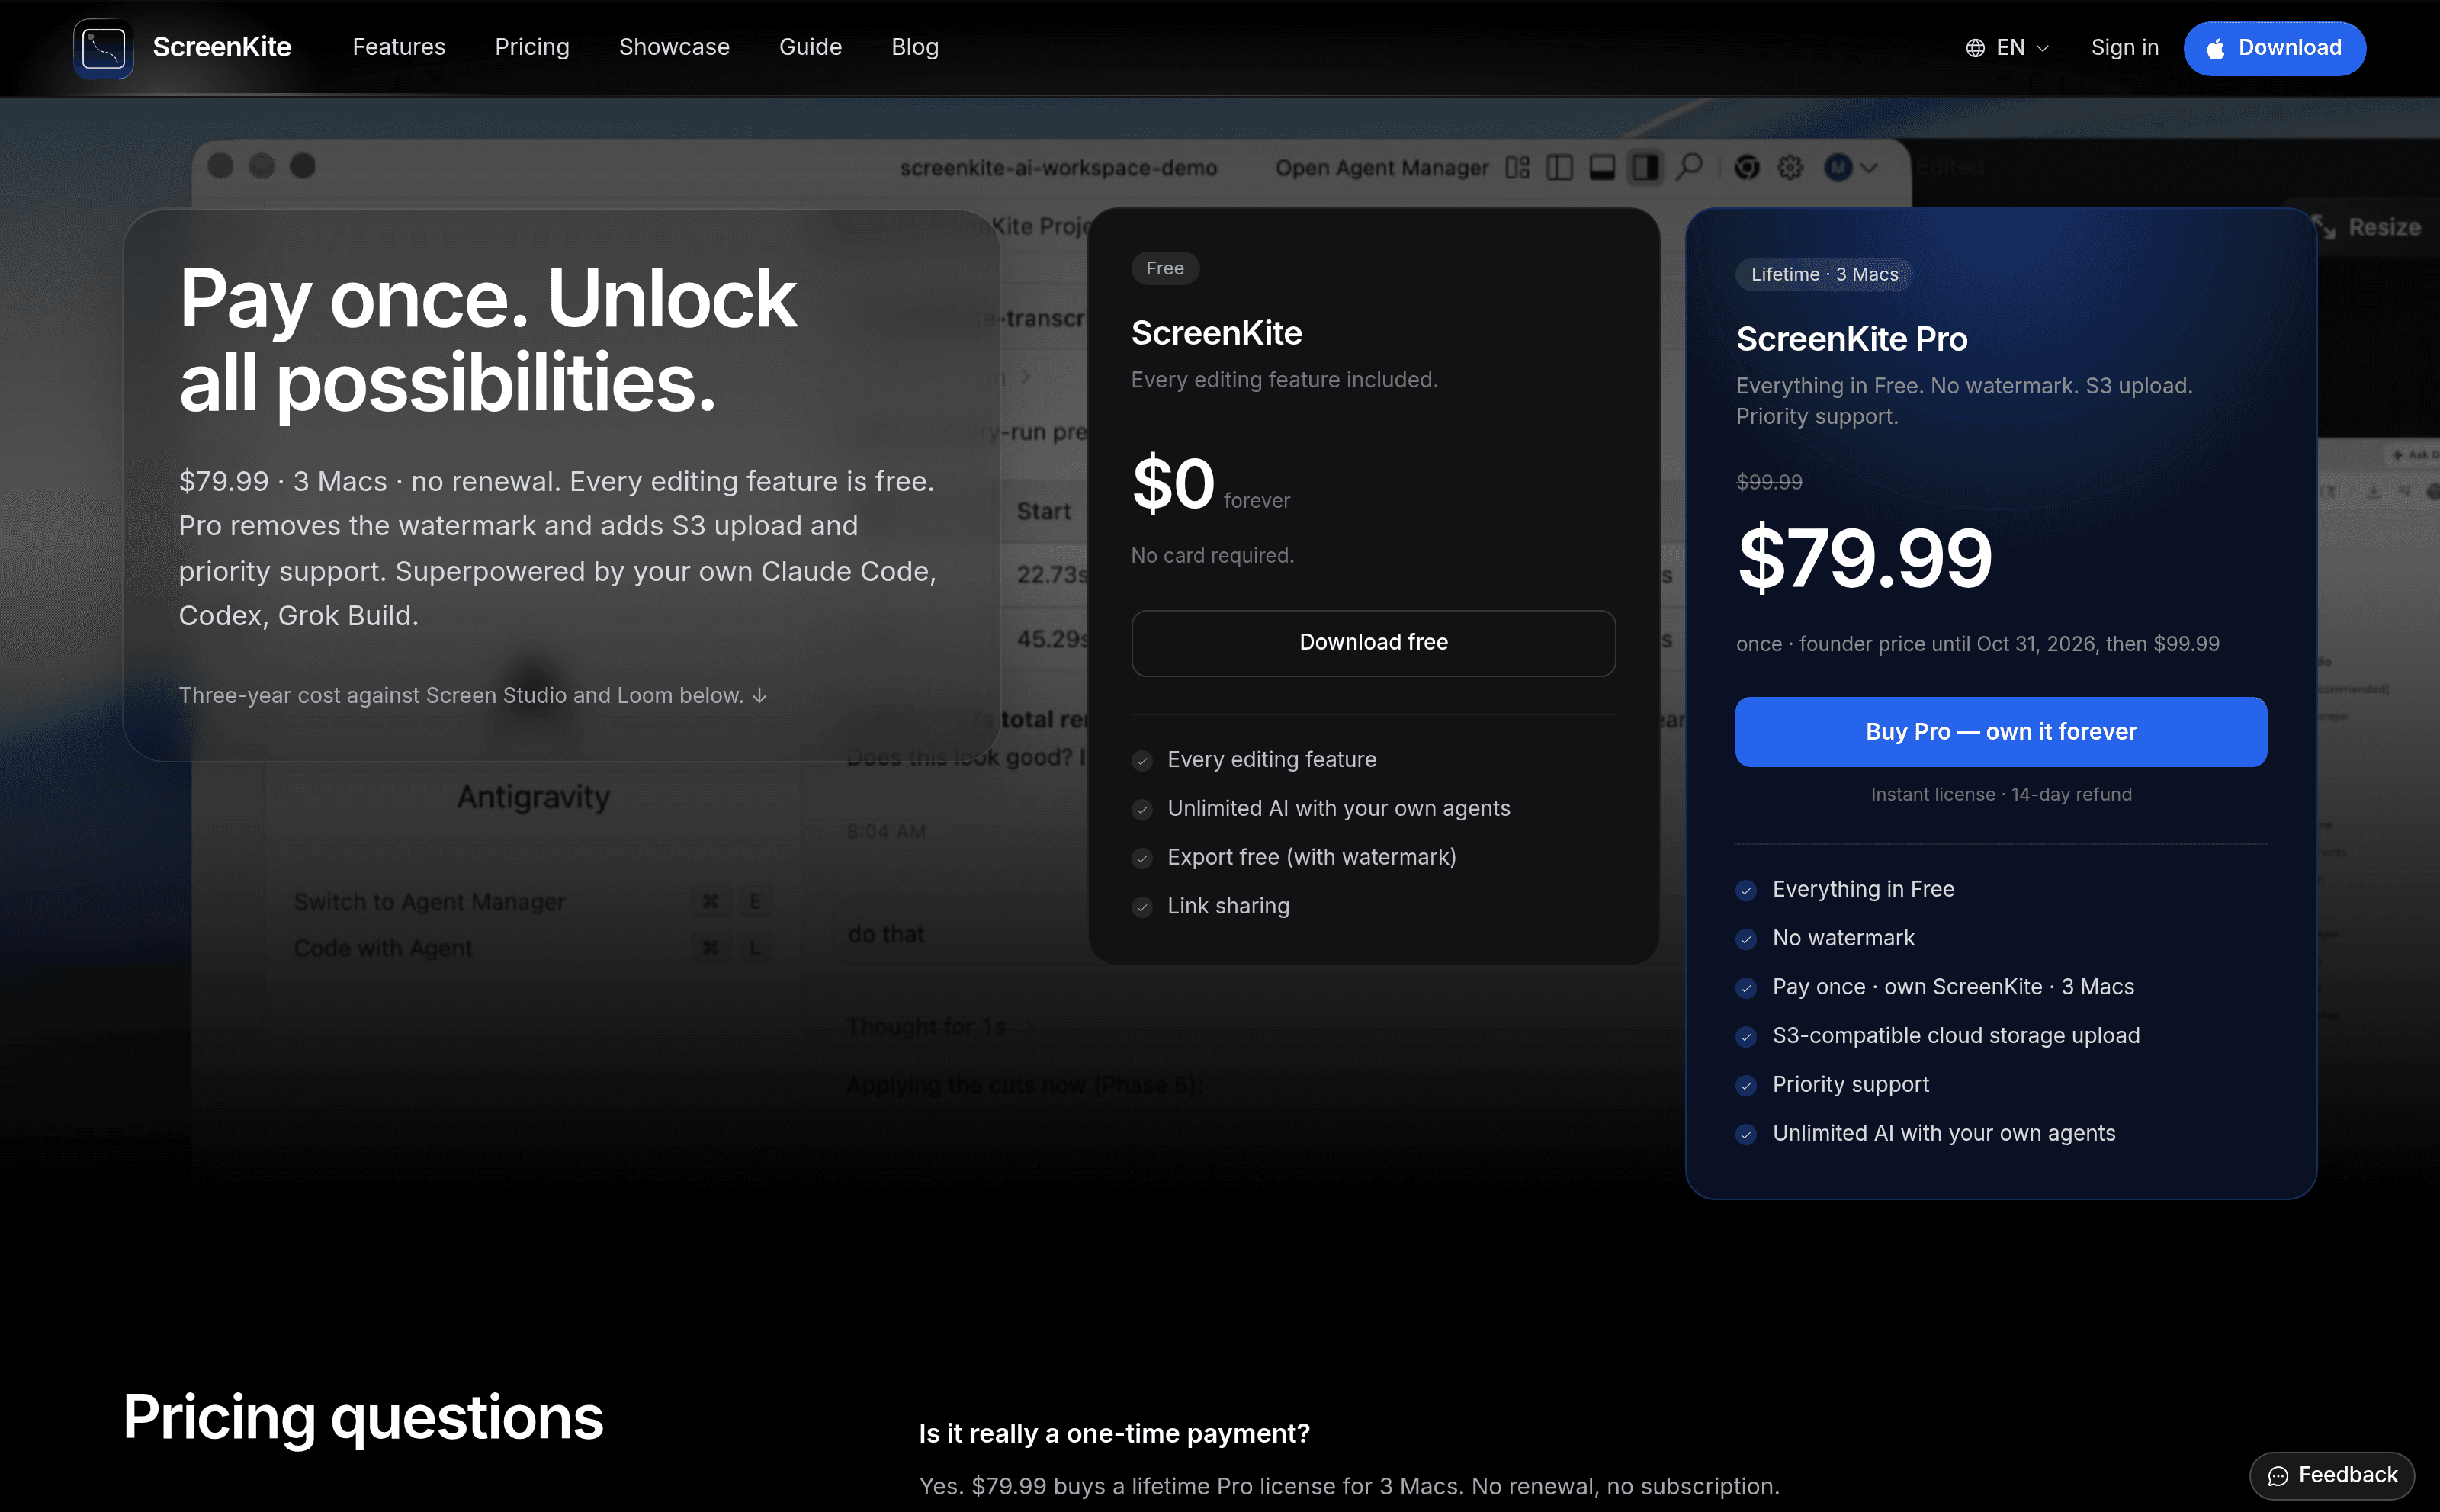Click the $79.99 Pro price
This screenshot has width=2440, height=1512.
1865,558
